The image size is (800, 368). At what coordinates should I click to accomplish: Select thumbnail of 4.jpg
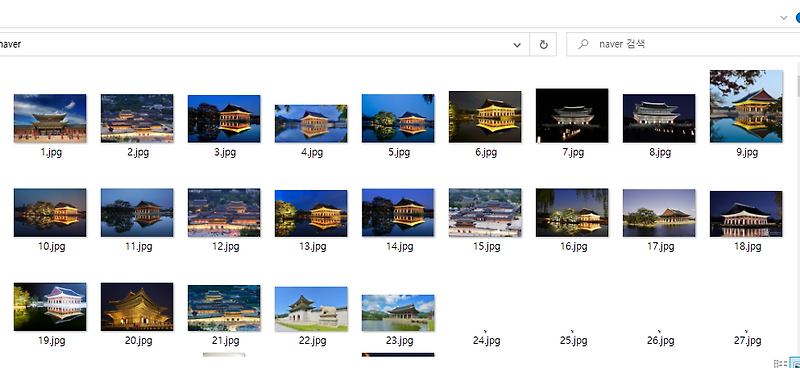pos(311,124)
